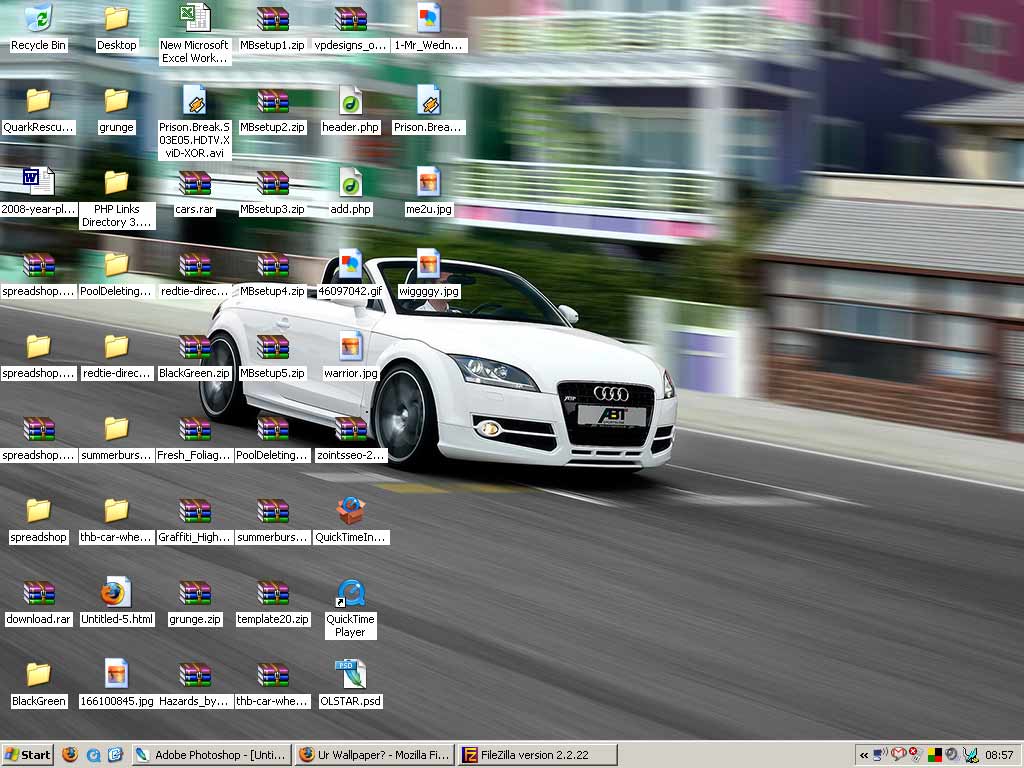This screenshot has height=768, width=1024.
Task: Select the Untitled-5.html Firefox file
Action: coord(116,594)
